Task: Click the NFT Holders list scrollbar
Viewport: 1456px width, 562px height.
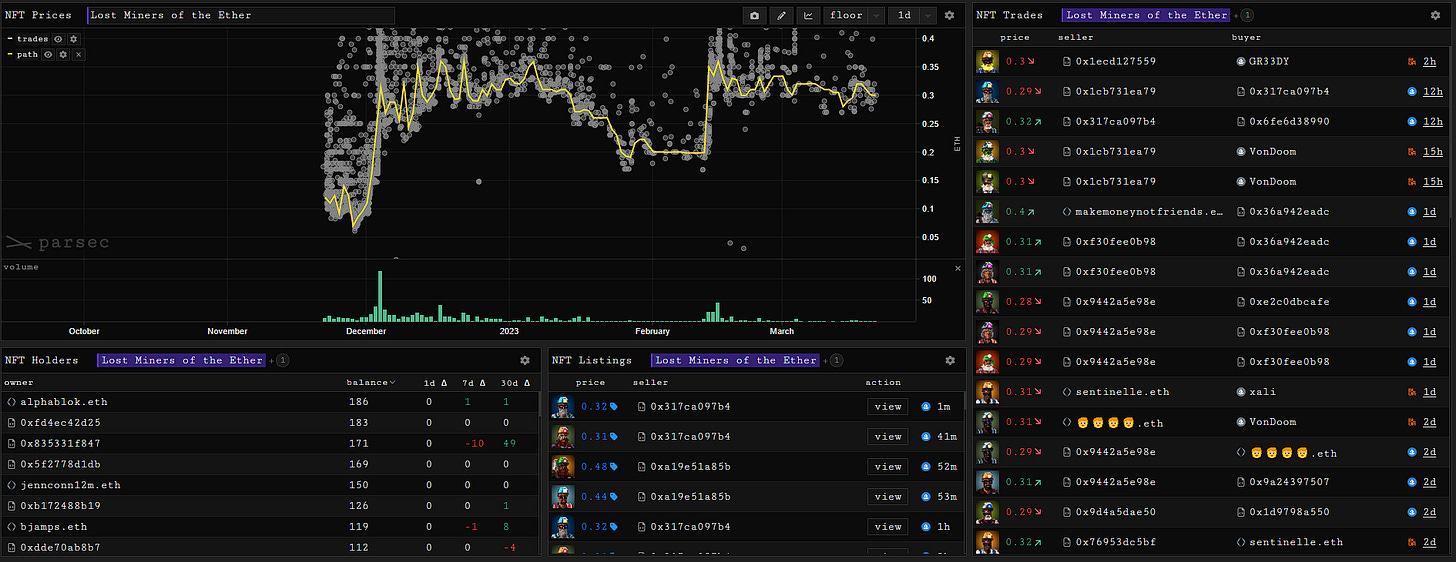Action: coord(541,404)
